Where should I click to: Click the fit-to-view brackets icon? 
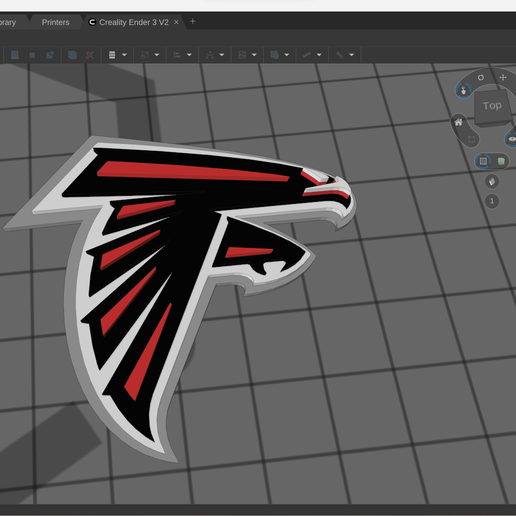pyautogui.click(x=471, y=139)
